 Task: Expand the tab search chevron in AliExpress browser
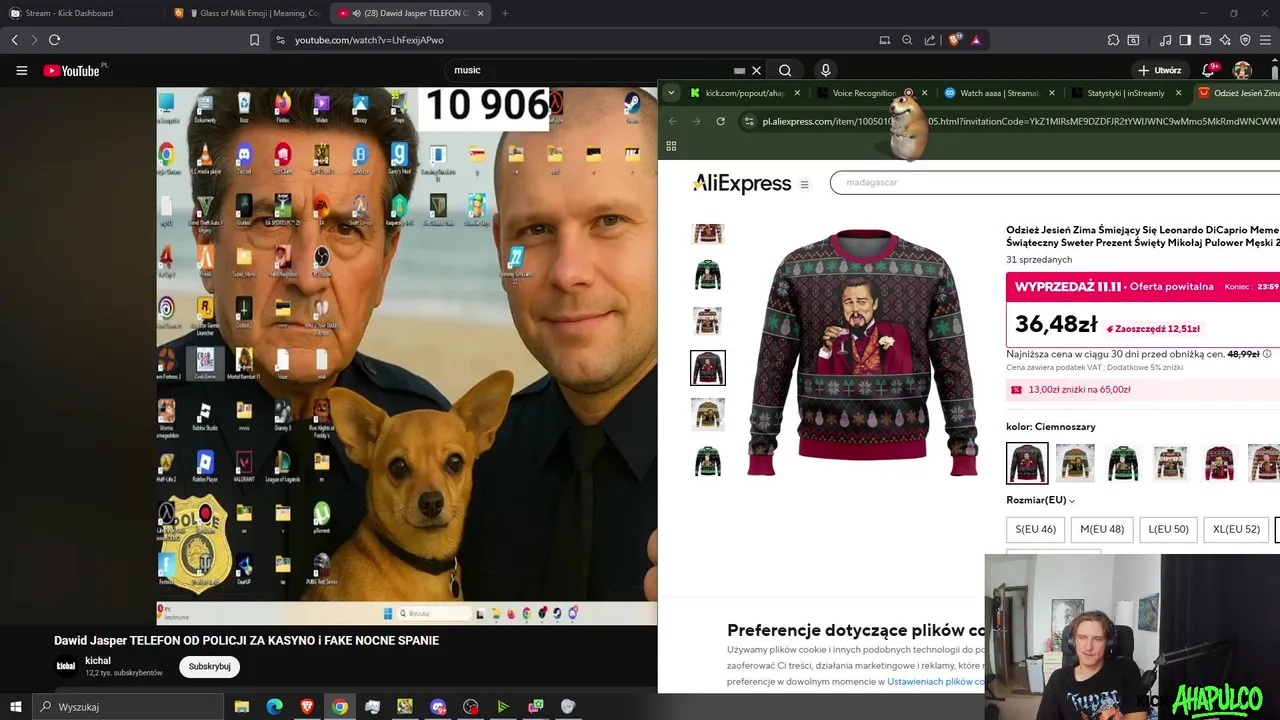tap(671, 93)
